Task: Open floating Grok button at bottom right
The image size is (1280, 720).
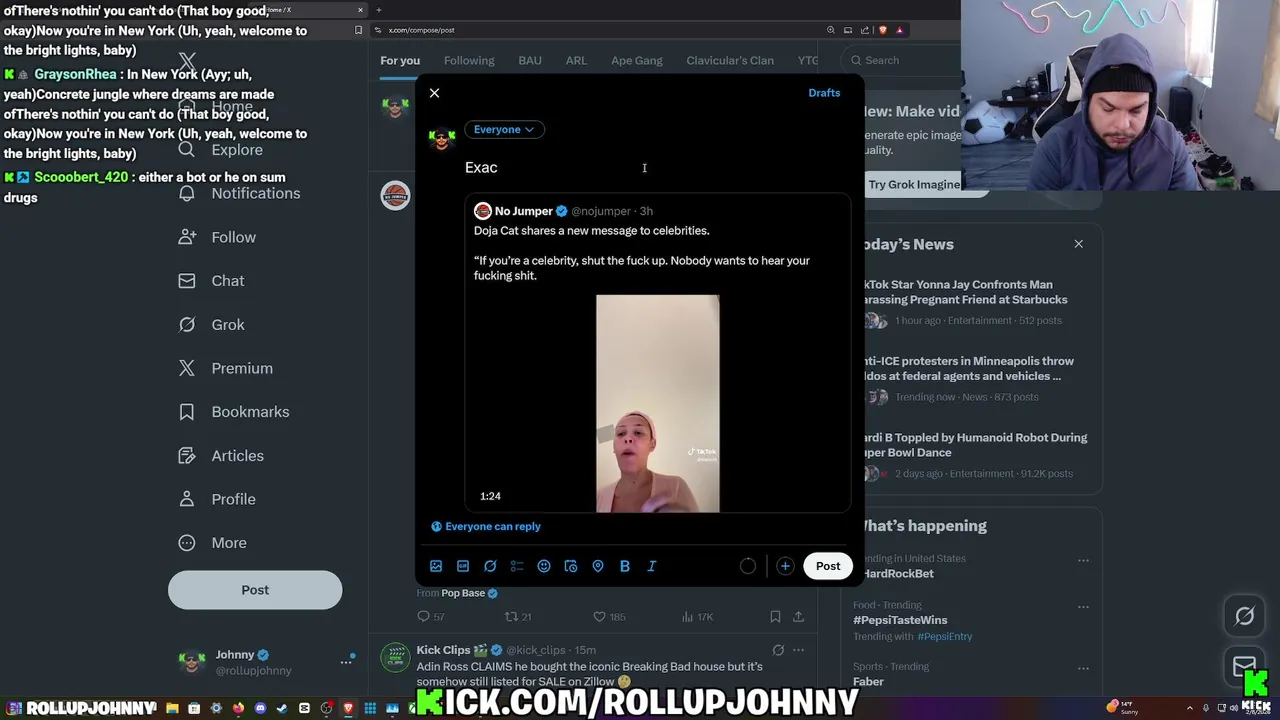Action: [x=1244, y=617]
